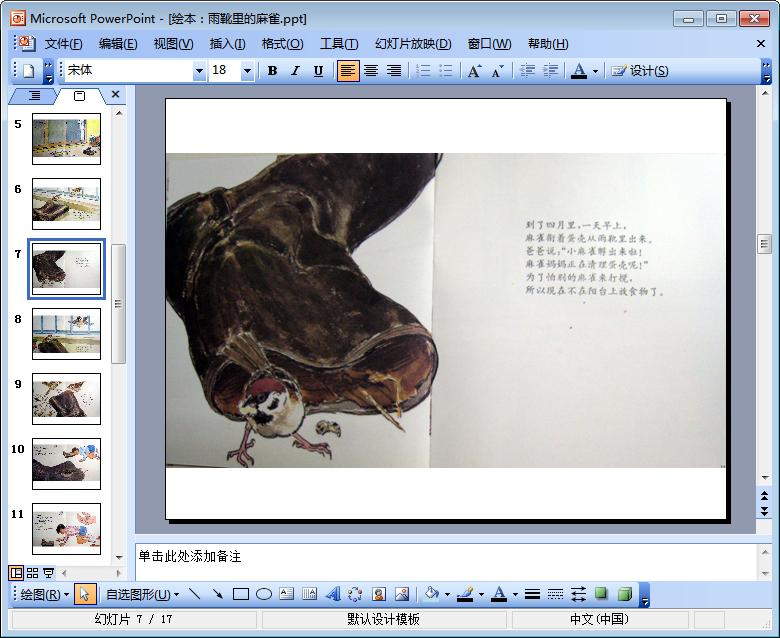Insert picture from file
Screen dimensions: 780x638
point(401,594)
